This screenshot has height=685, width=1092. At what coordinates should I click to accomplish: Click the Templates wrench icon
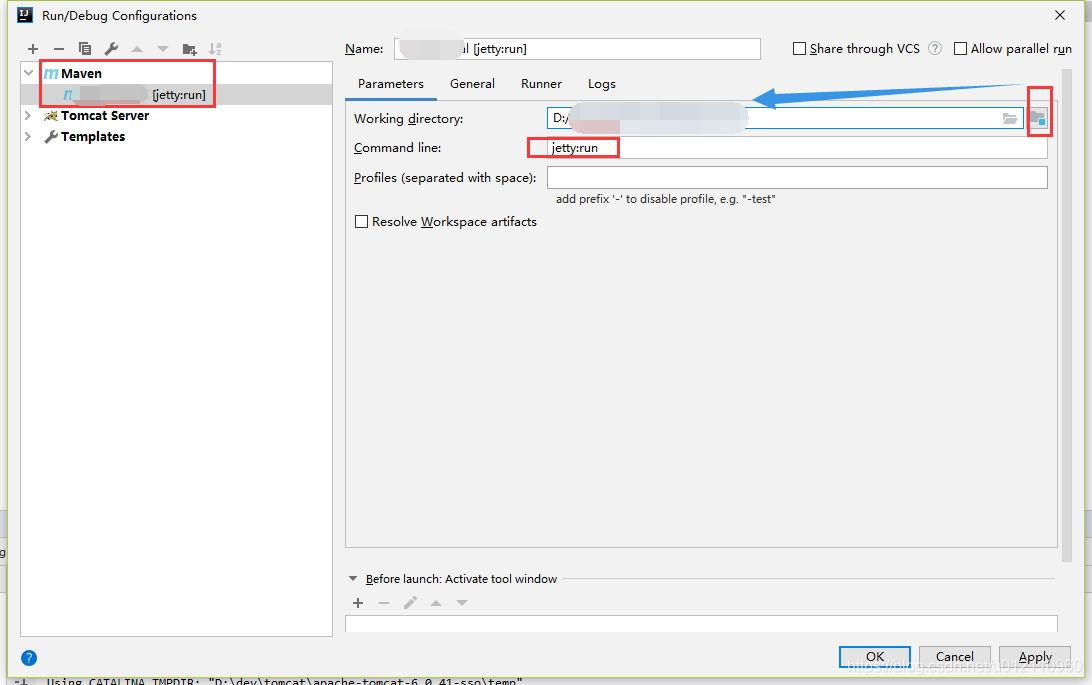tap(51, 137)
